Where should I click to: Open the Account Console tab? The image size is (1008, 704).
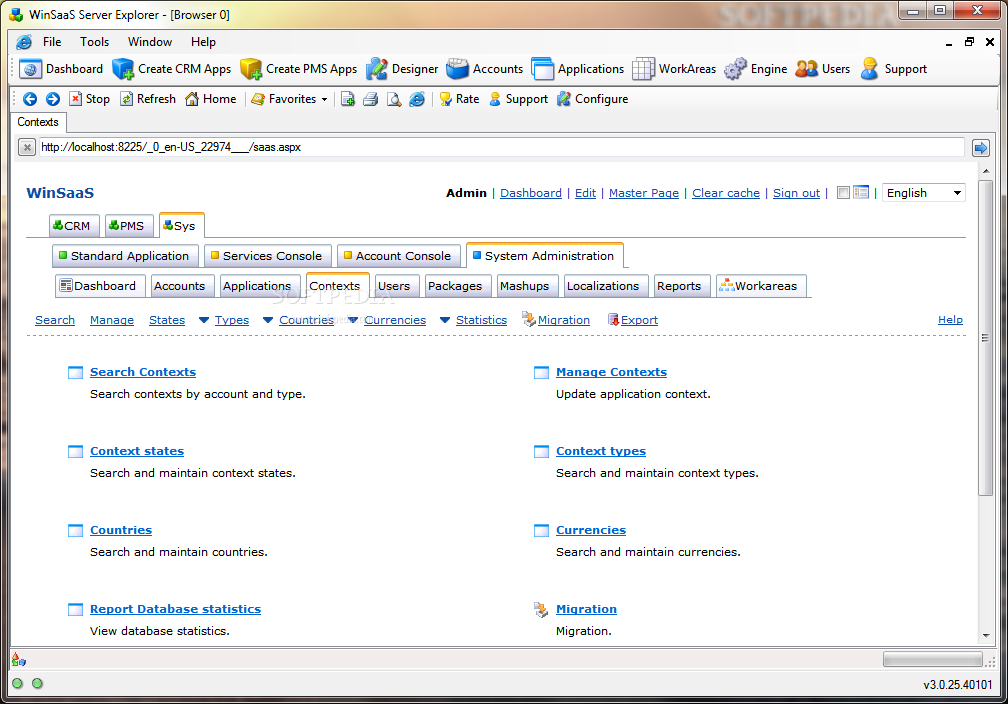[x=399, y=256]
